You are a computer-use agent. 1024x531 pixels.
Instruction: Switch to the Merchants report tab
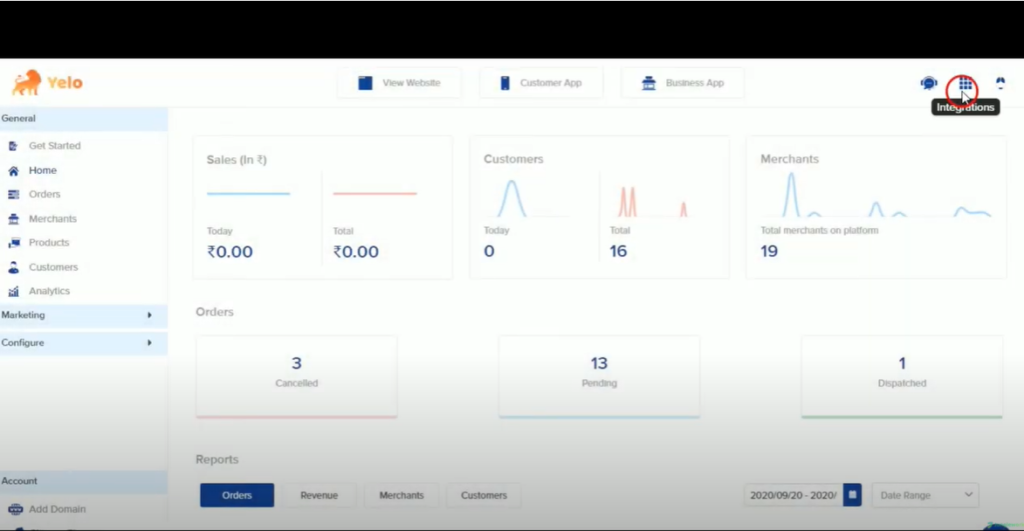[402, 495]
